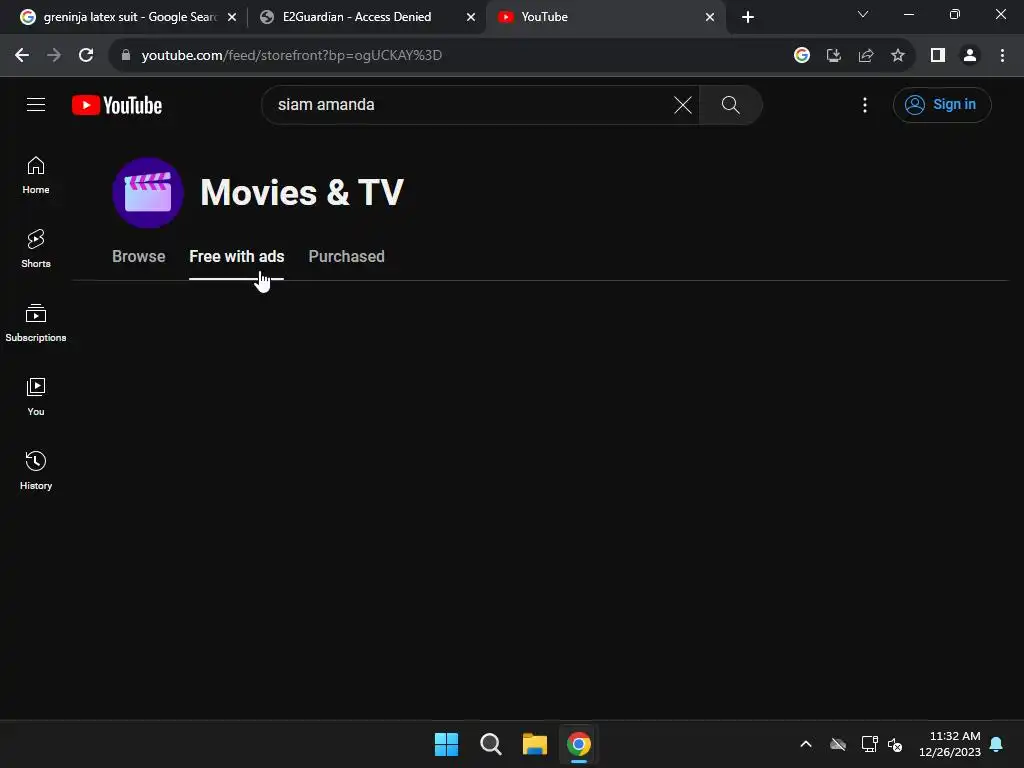Viewport: 1024px width, 768px height.
Task: View site information lock icon
Action: coord(126,56)
